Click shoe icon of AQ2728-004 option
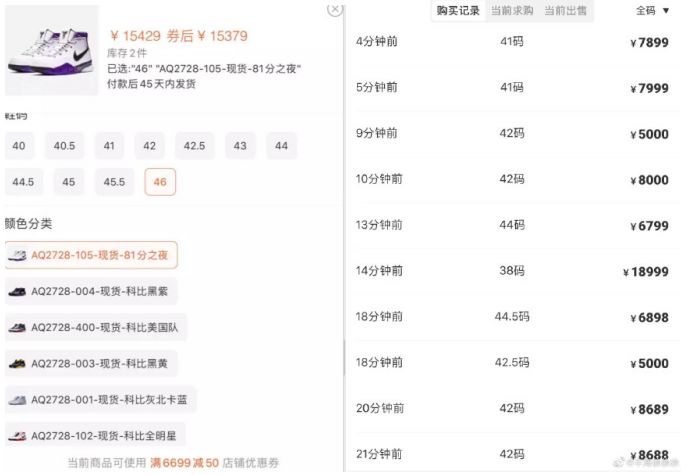The image size is (692, 475). [17, 291]
